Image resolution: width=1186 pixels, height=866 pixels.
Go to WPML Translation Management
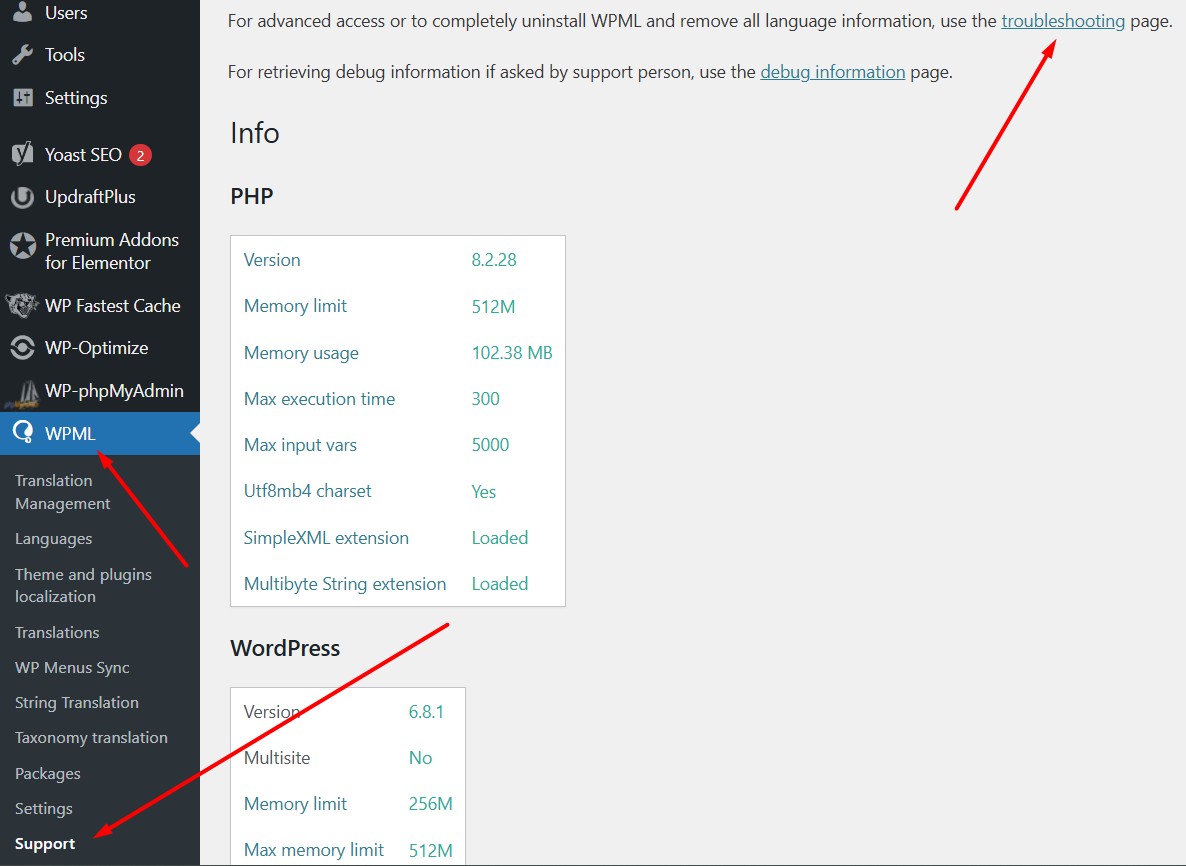click(x=63, y=492)
